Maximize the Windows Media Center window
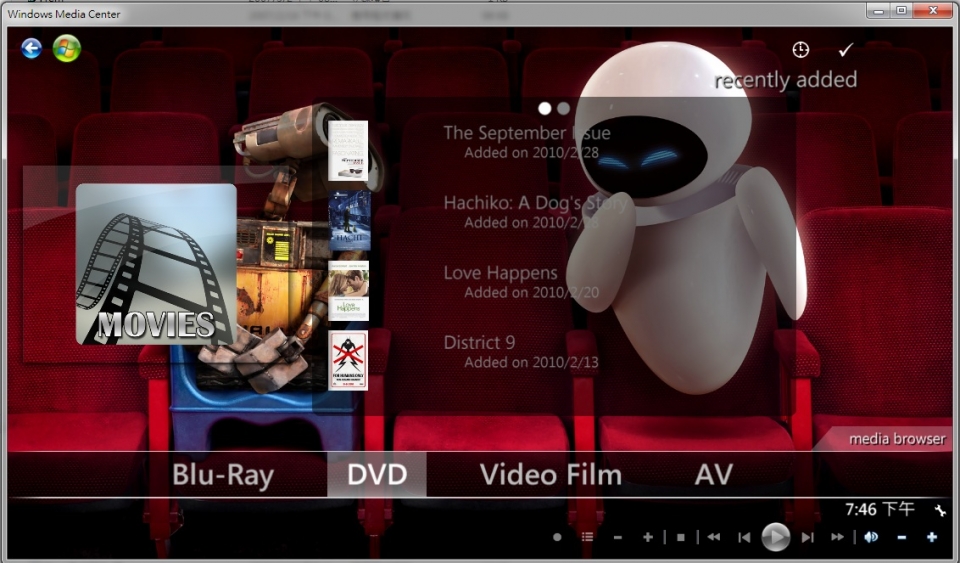This screenshot has width=960, height=563. pos(901,10)
